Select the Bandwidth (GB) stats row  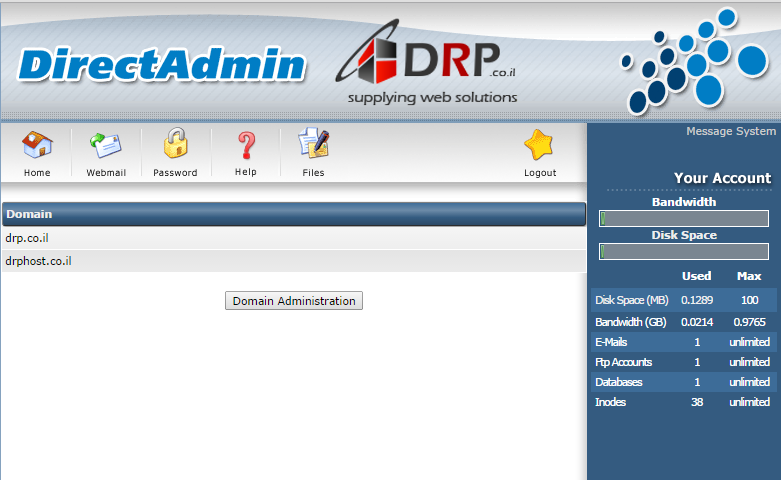tap(684, 321)
